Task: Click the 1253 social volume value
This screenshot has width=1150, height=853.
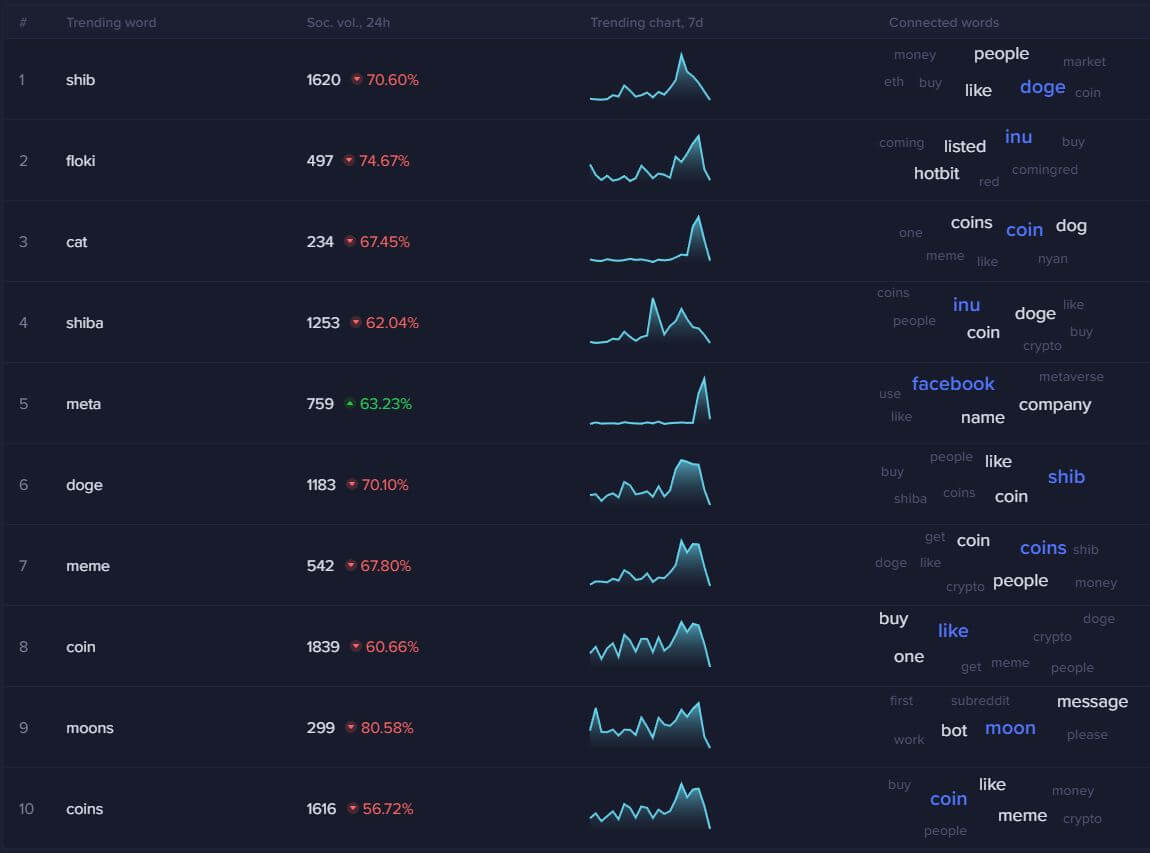Action: pyautogui.click(x=323, y=323)
